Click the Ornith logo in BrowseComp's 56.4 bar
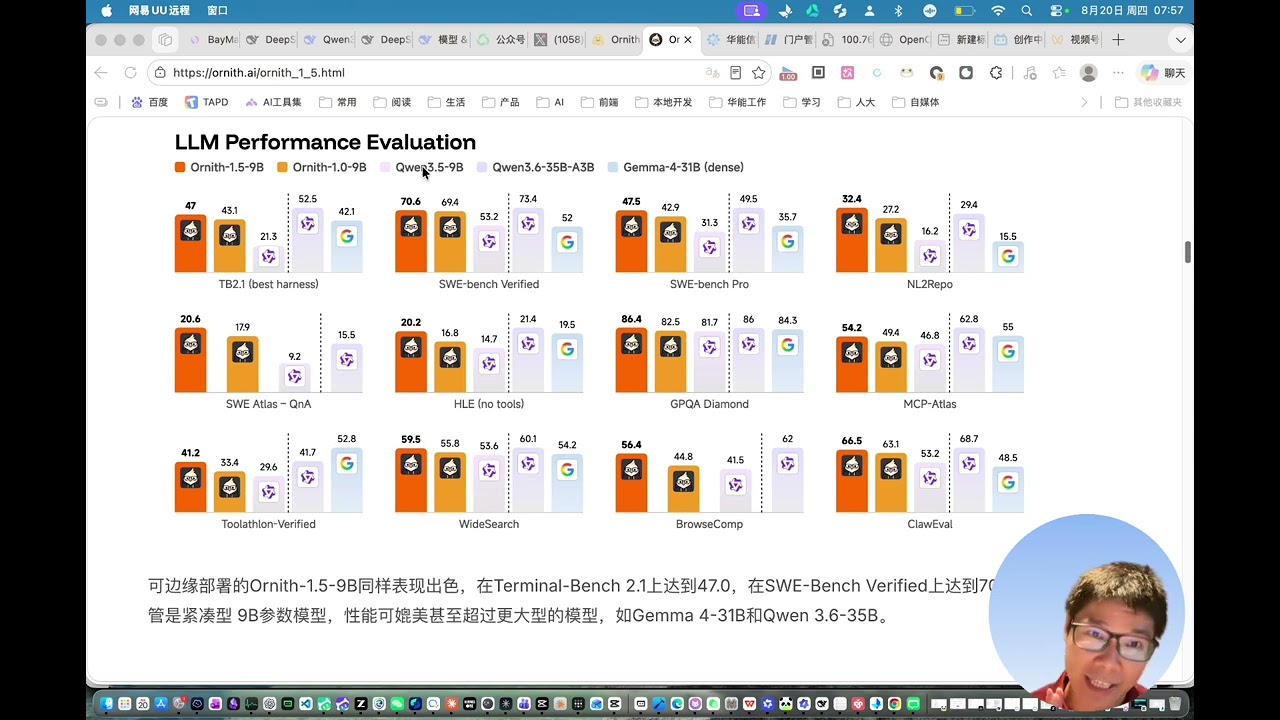 click(x=631, y=470)
